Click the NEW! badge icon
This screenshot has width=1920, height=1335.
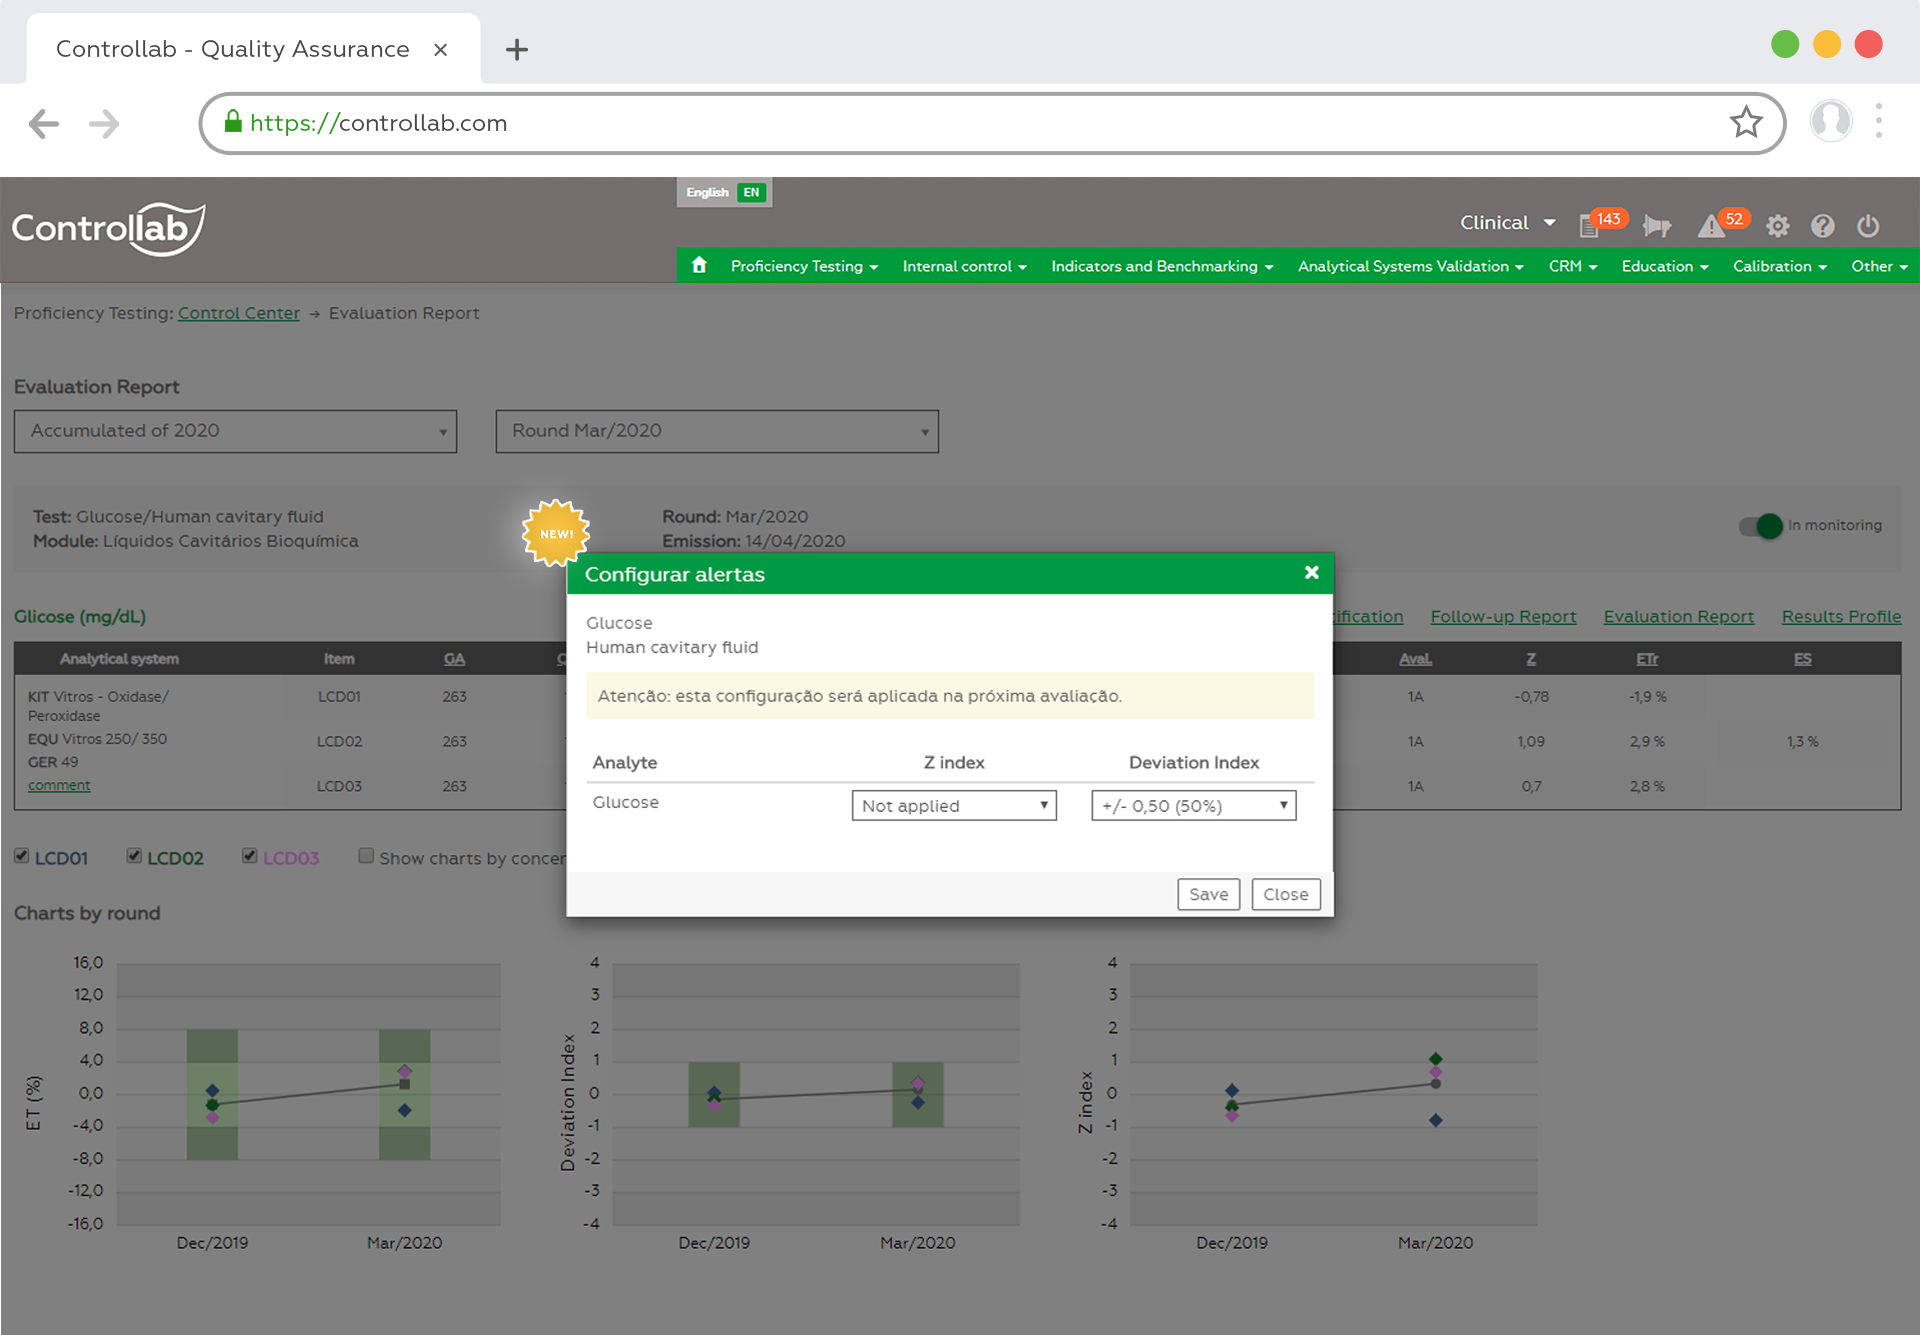556,533
